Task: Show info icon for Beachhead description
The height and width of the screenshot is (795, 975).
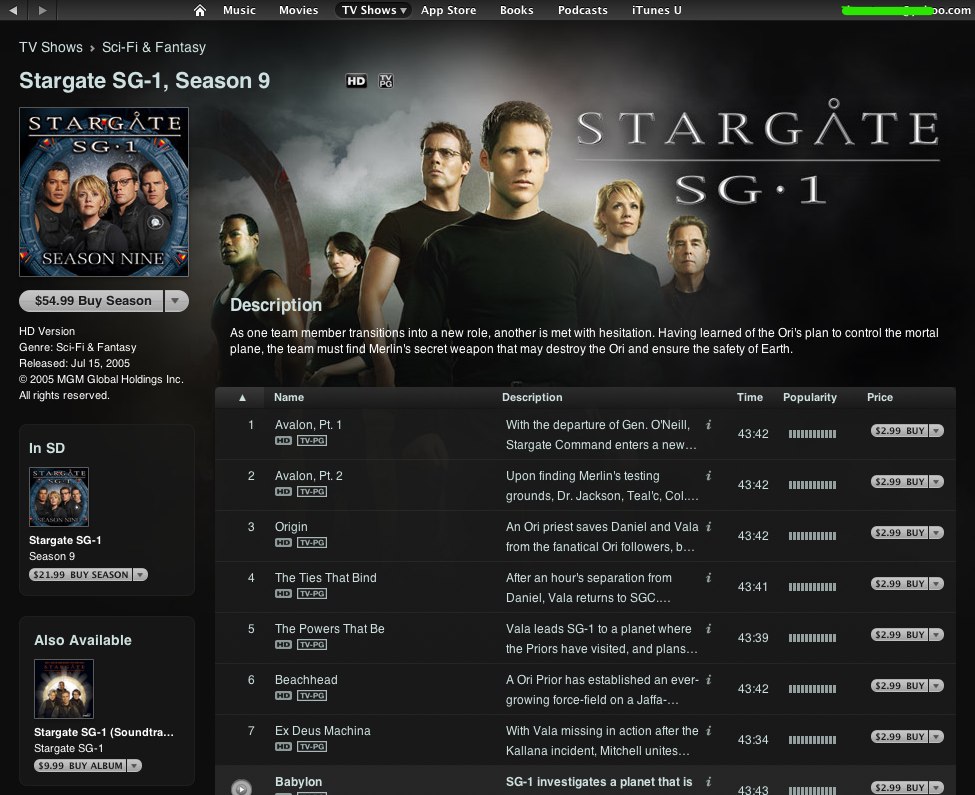Action: 708,679
